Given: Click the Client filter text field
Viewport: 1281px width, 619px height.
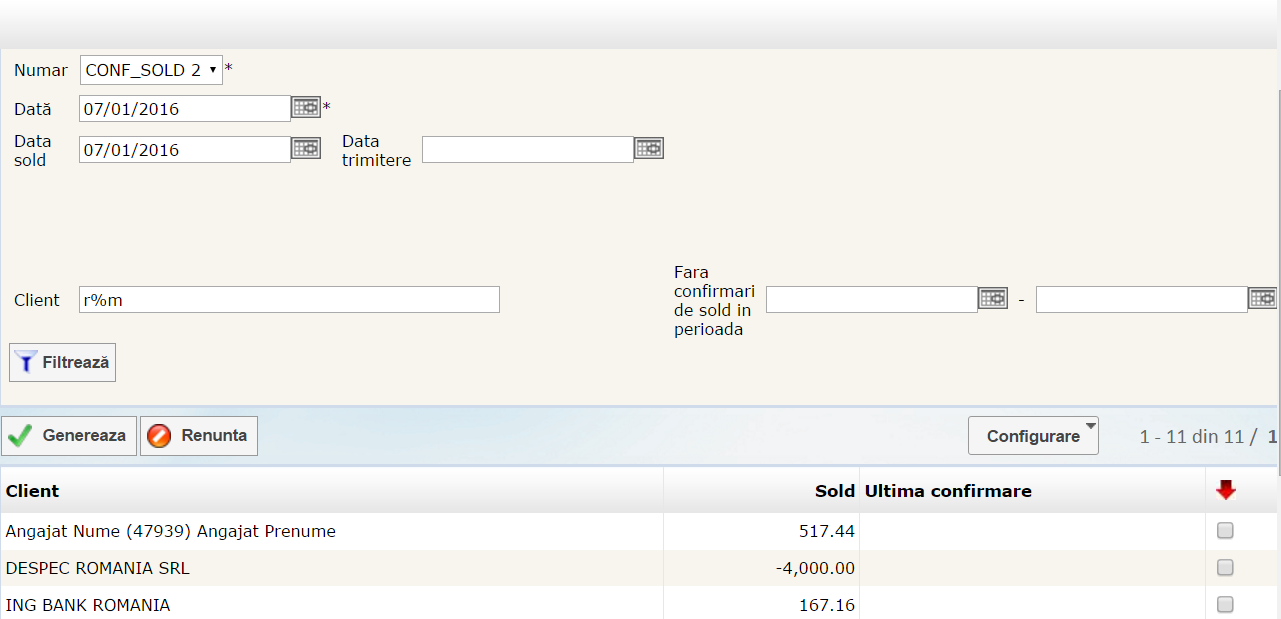Looking at the screenshot, I should click(x=289, y=300).
